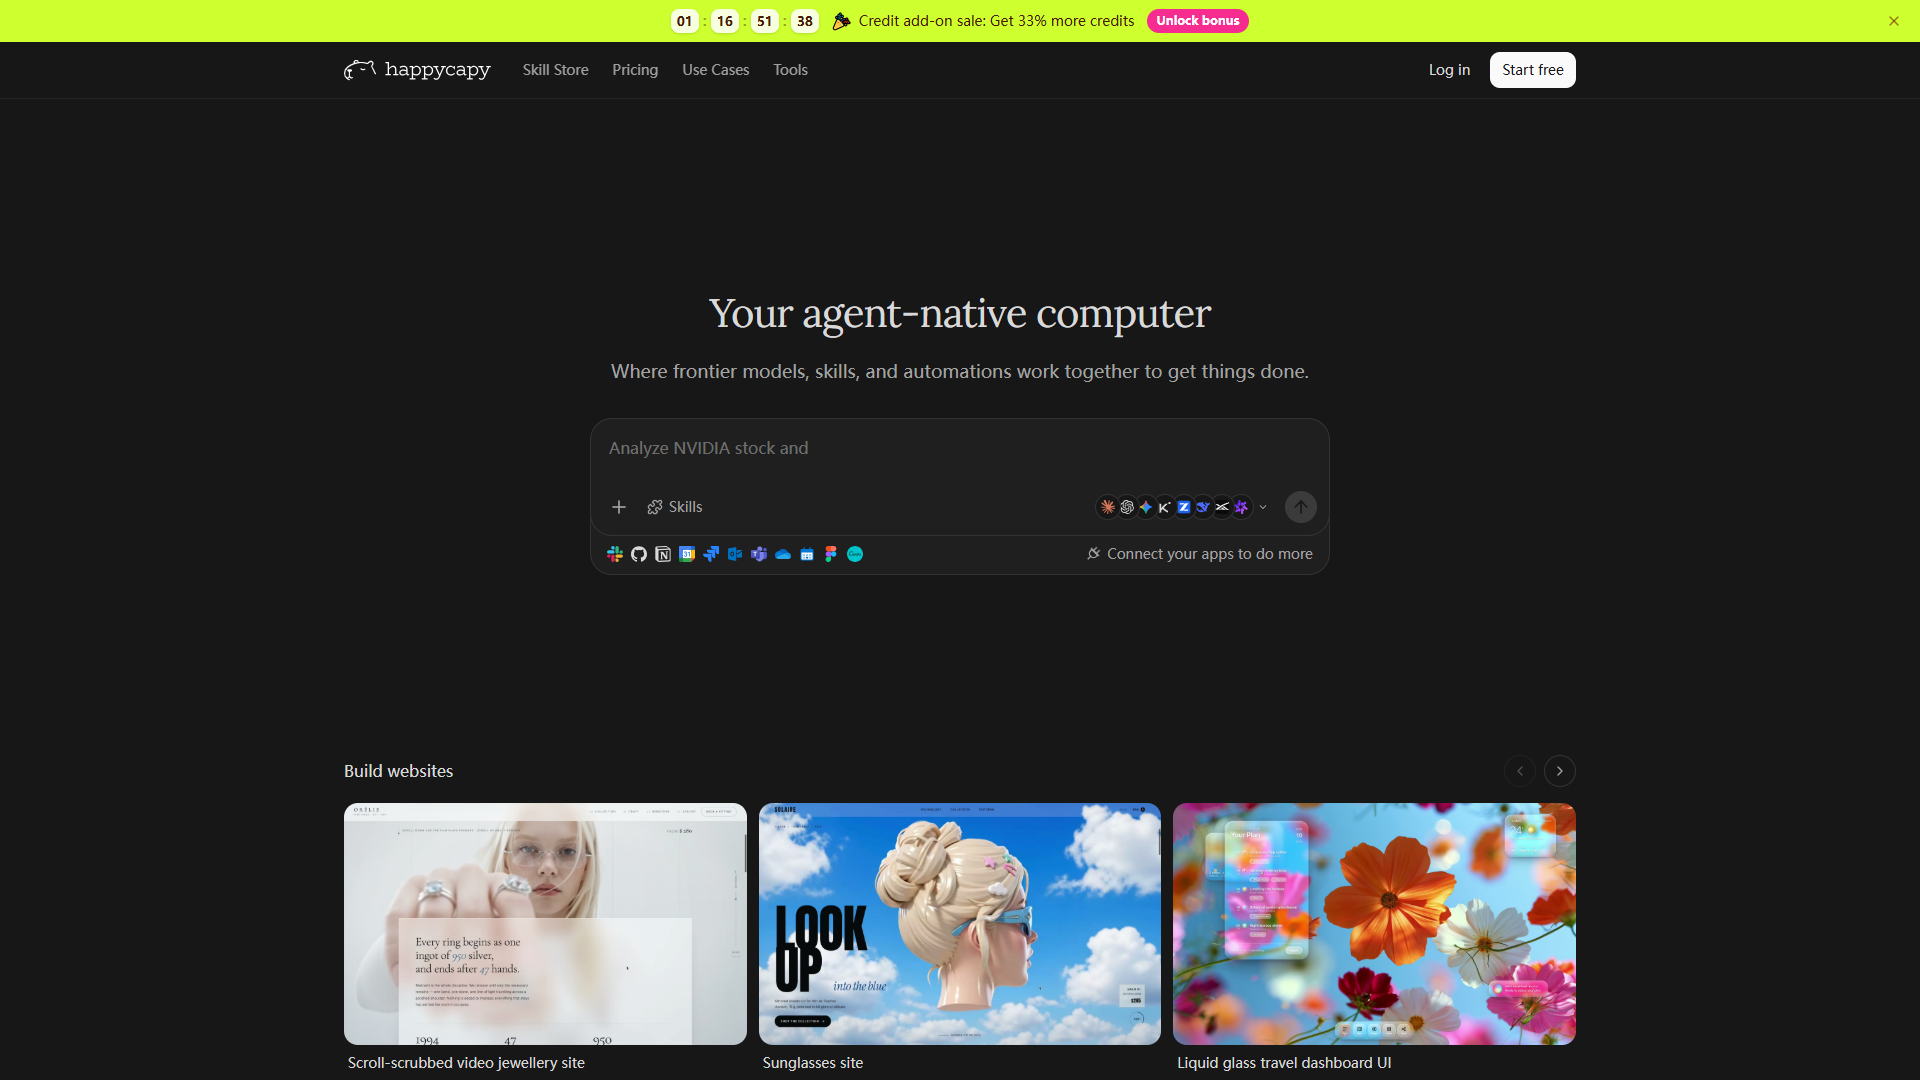The height and width of the screenshot is (1080, 1920).
Task: Click the blue Z model icon
Action: (x=1184, y=507)
